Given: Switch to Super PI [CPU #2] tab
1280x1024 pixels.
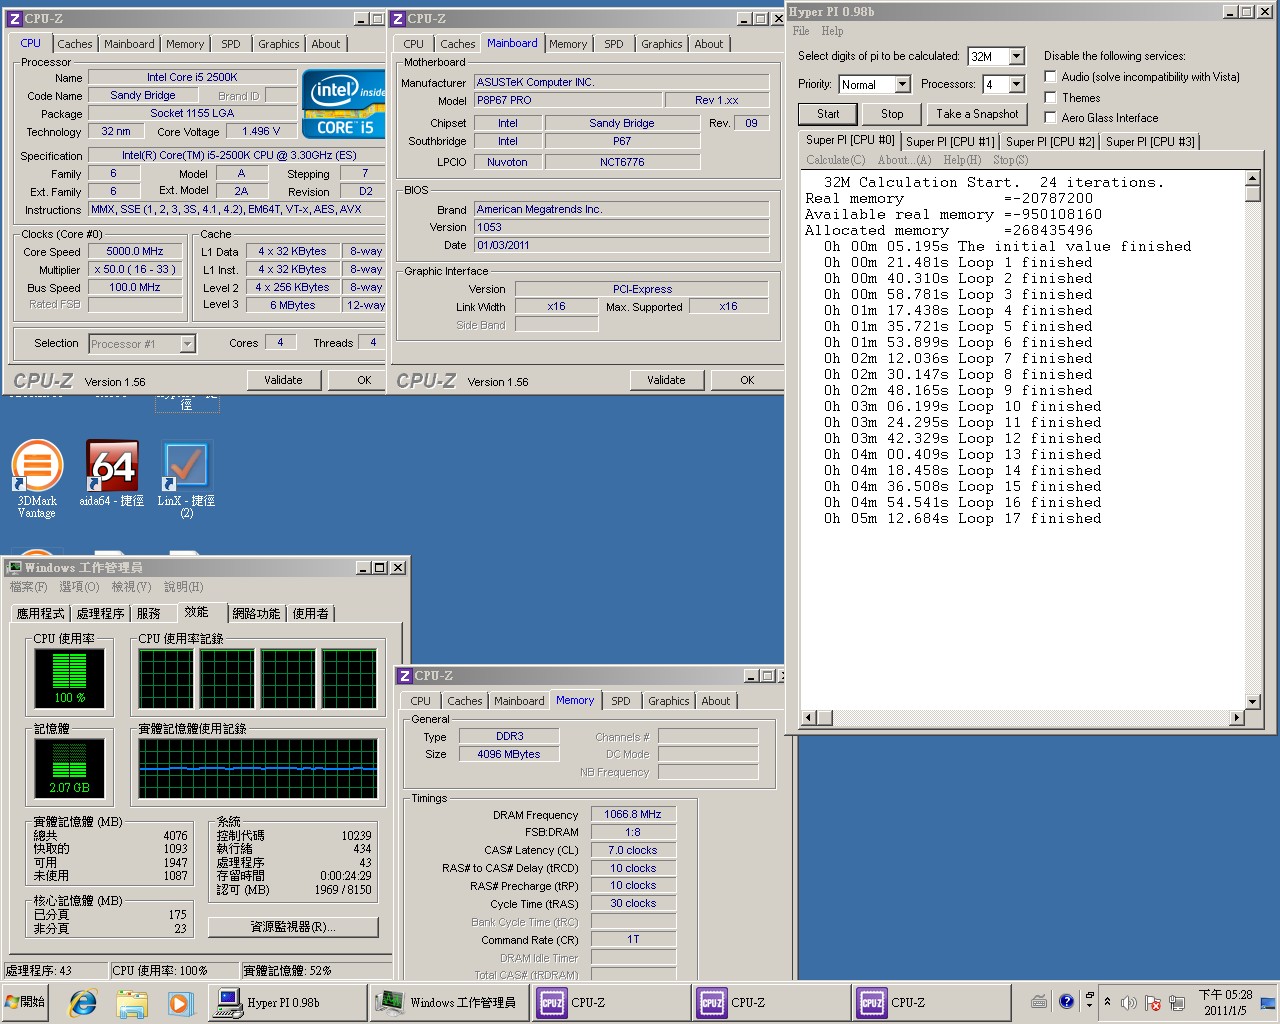Looking at the screenshot, I should (x=1050, y=142).
